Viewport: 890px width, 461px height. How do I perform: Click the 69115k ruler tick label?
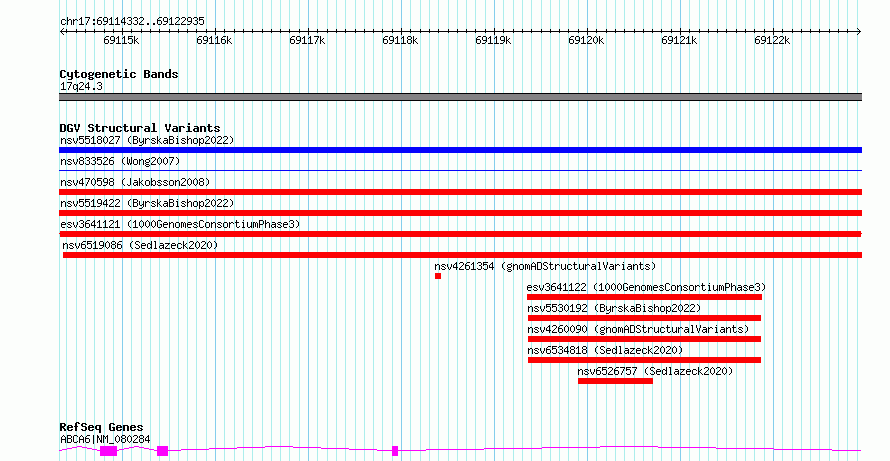tap(121, 41)
